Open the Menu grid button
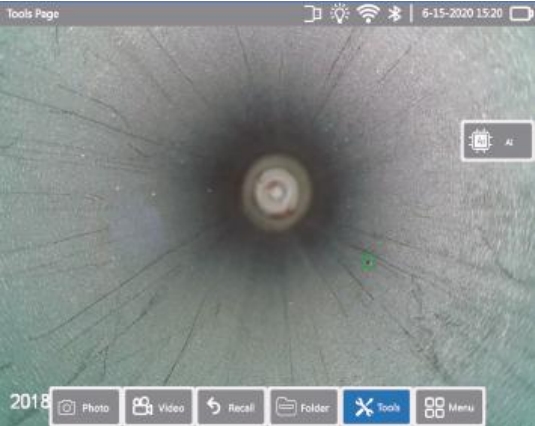Viewport: 535px width, 426px height. [x=449, y=407]
